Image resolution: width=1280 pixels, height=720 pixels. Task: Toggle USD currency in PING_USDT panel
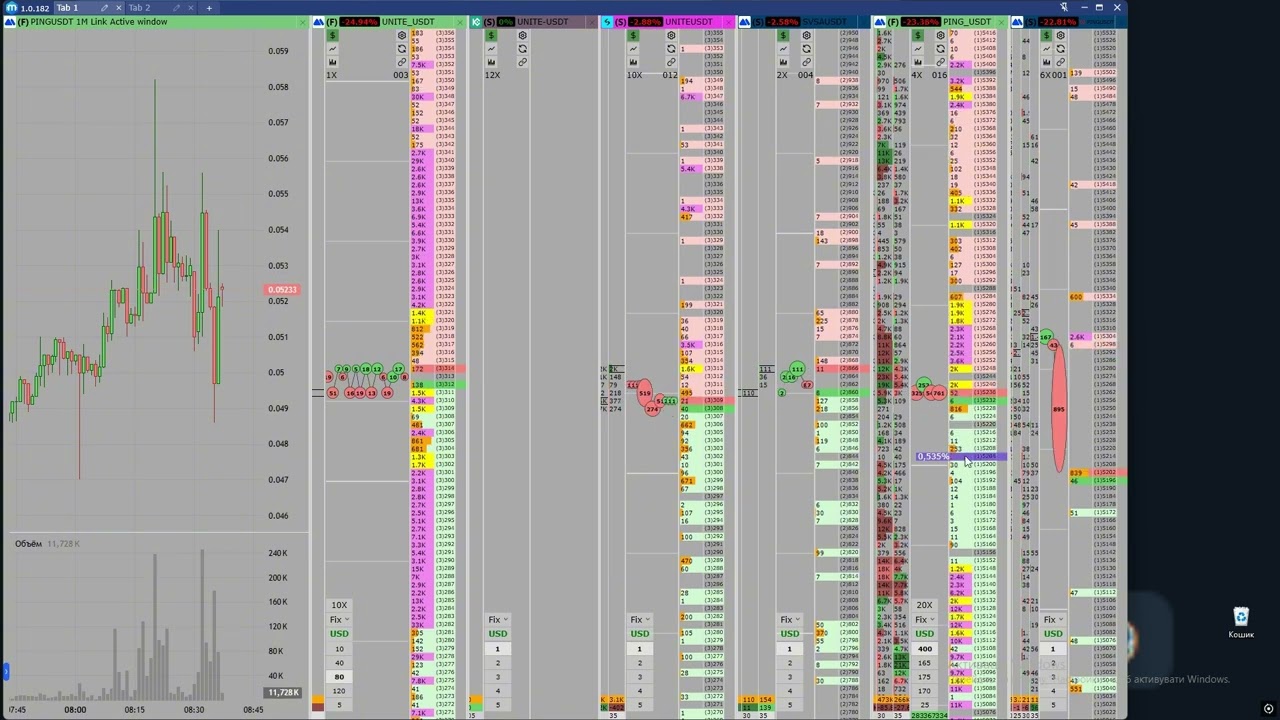point(924,634)
